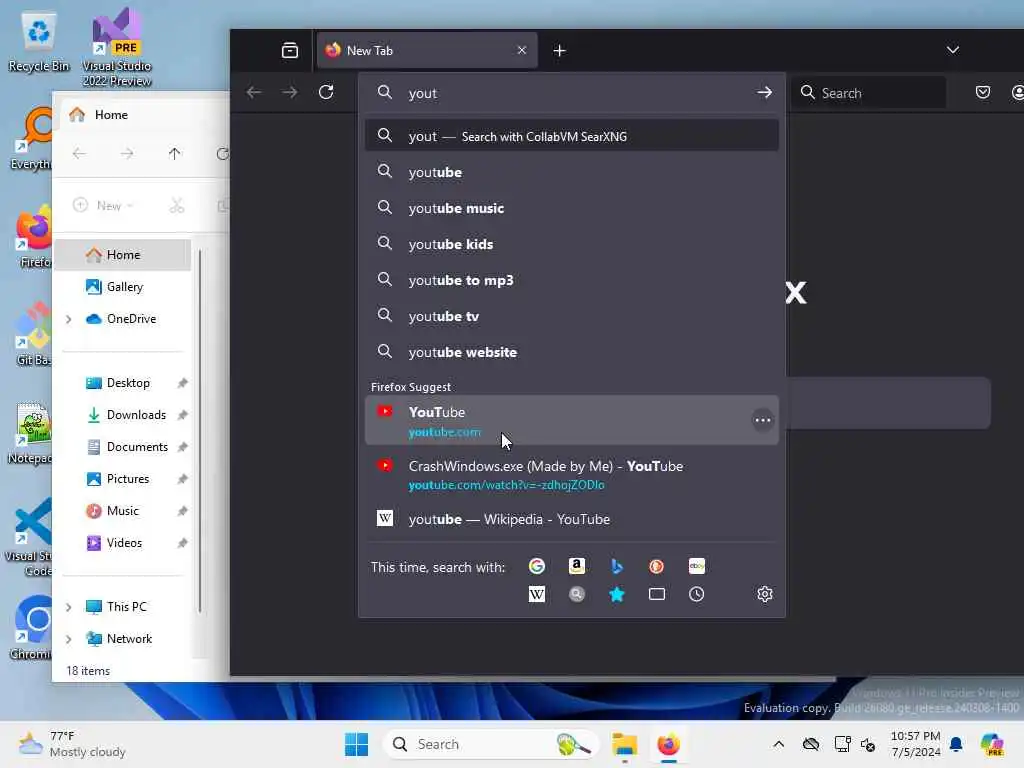
Task: Open Videos quick access folder
Action: (x=124, y=543)
